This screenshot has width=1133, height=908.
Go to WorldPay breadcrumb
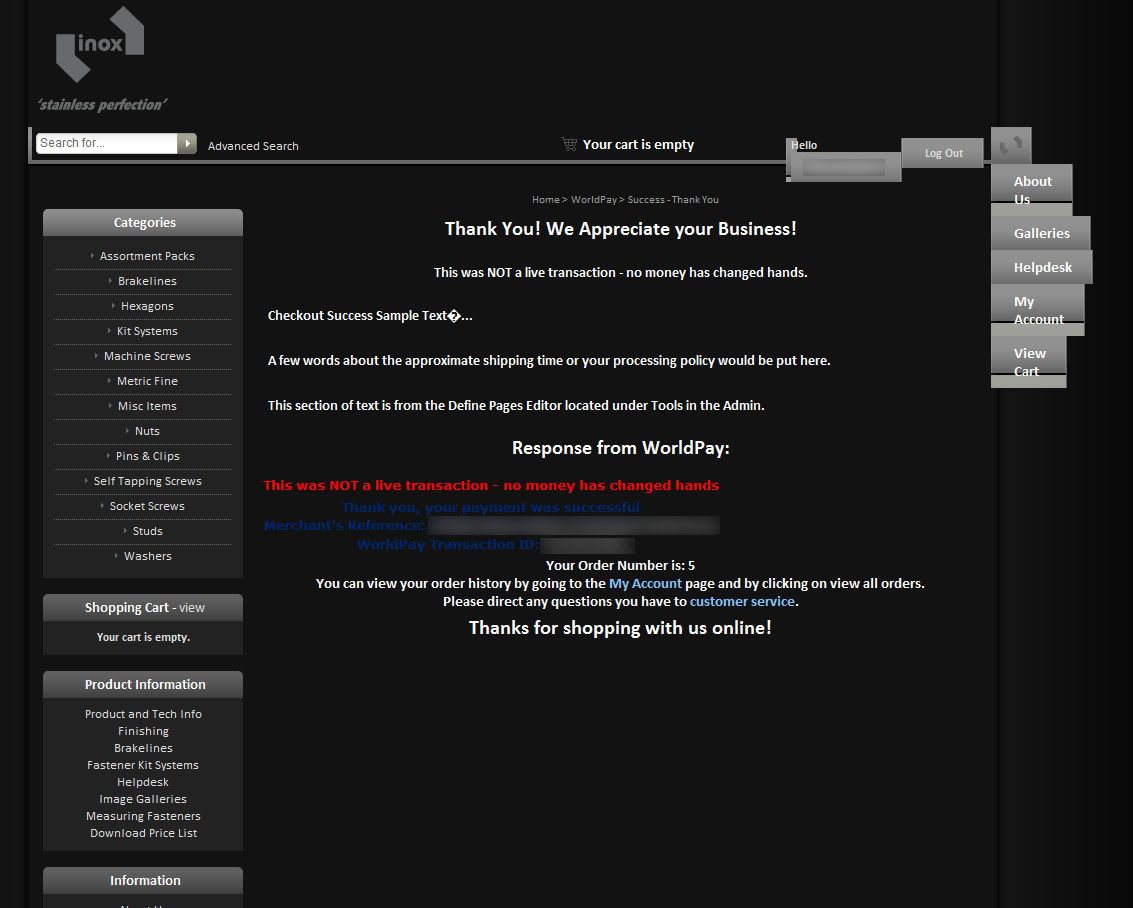tap(594, 199)
